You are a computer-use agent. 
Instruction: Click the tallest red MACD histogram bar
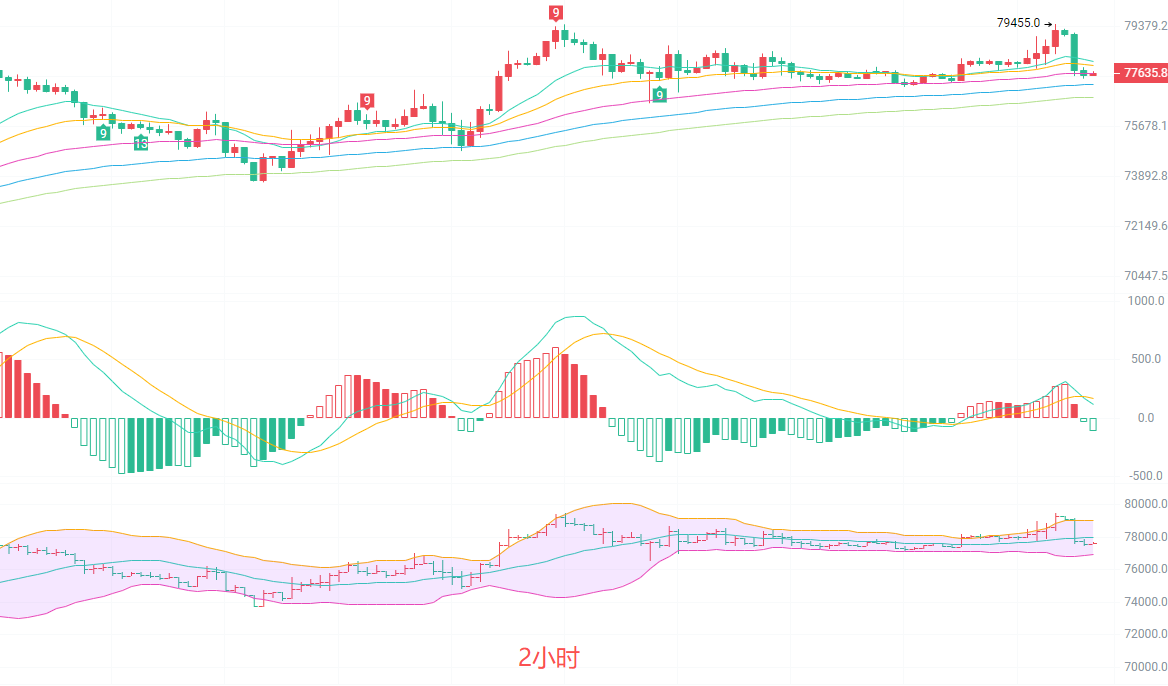[555, 382]
